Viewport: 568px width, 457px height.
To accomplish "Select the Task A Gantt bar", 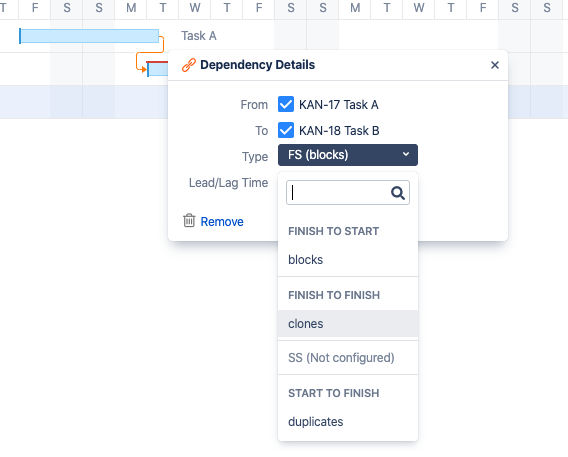I will [89, 36].
